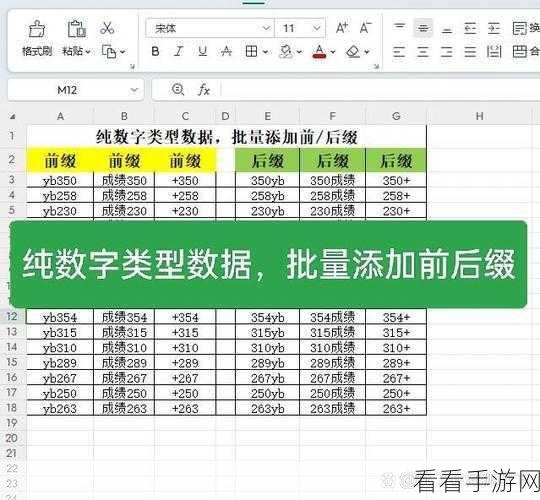Click into the formula bar input
This screenshot has height=500, width=540.
(380, 90)
